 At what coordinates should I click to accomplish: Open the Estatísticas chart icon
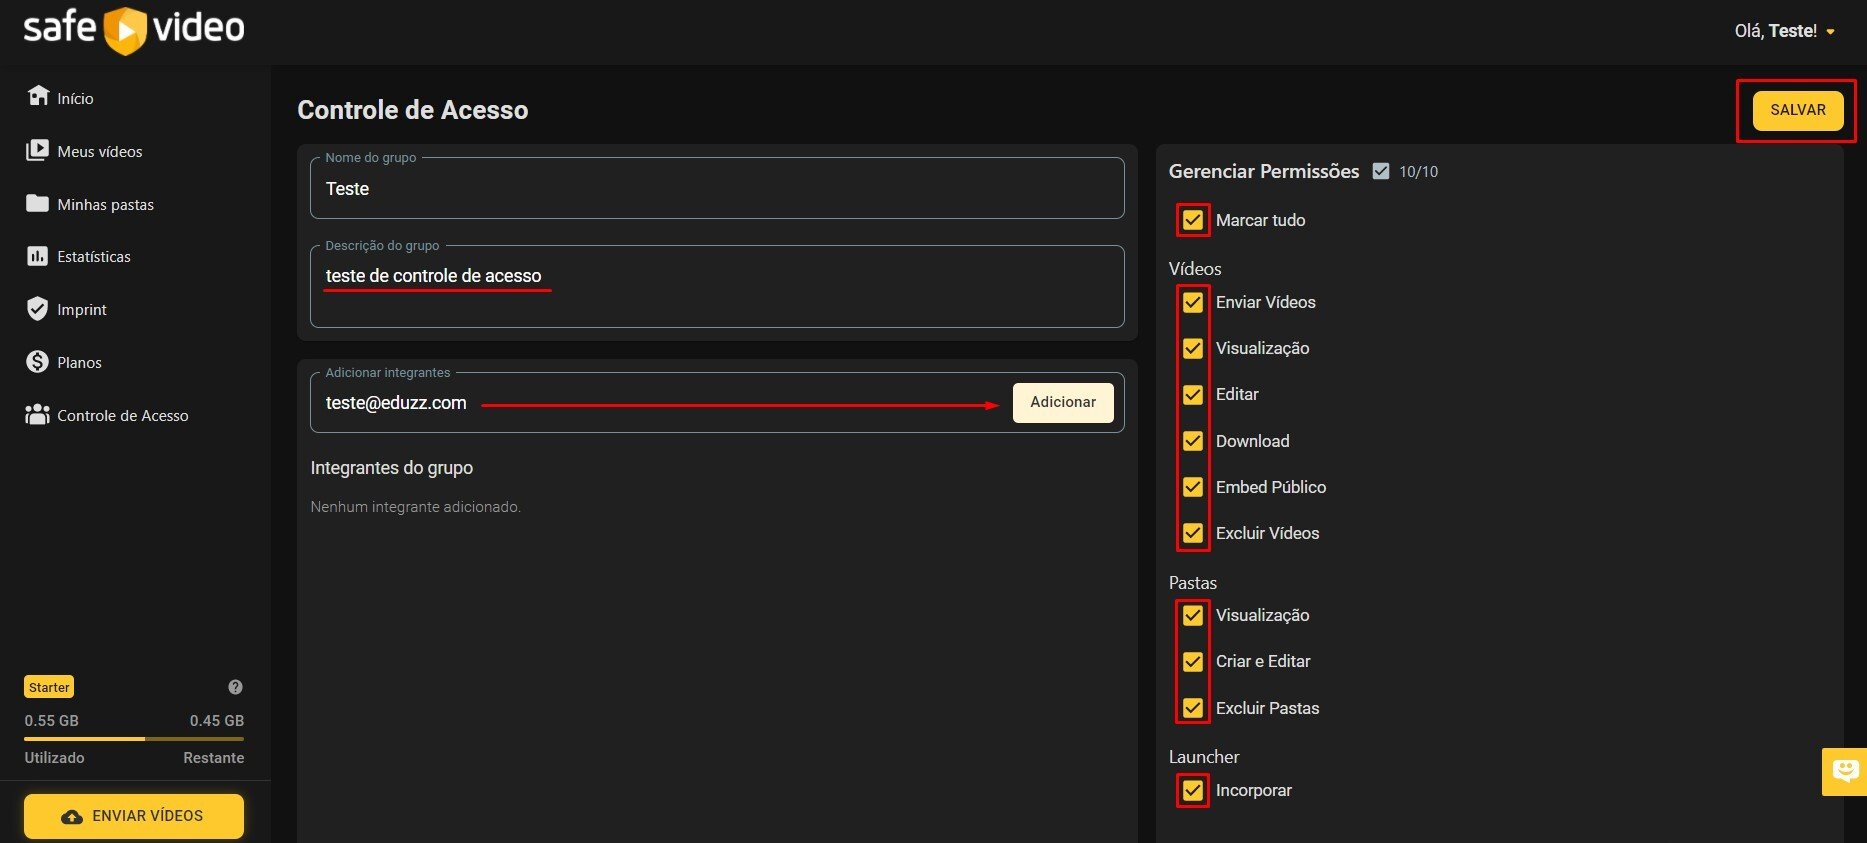pos(37,256)
